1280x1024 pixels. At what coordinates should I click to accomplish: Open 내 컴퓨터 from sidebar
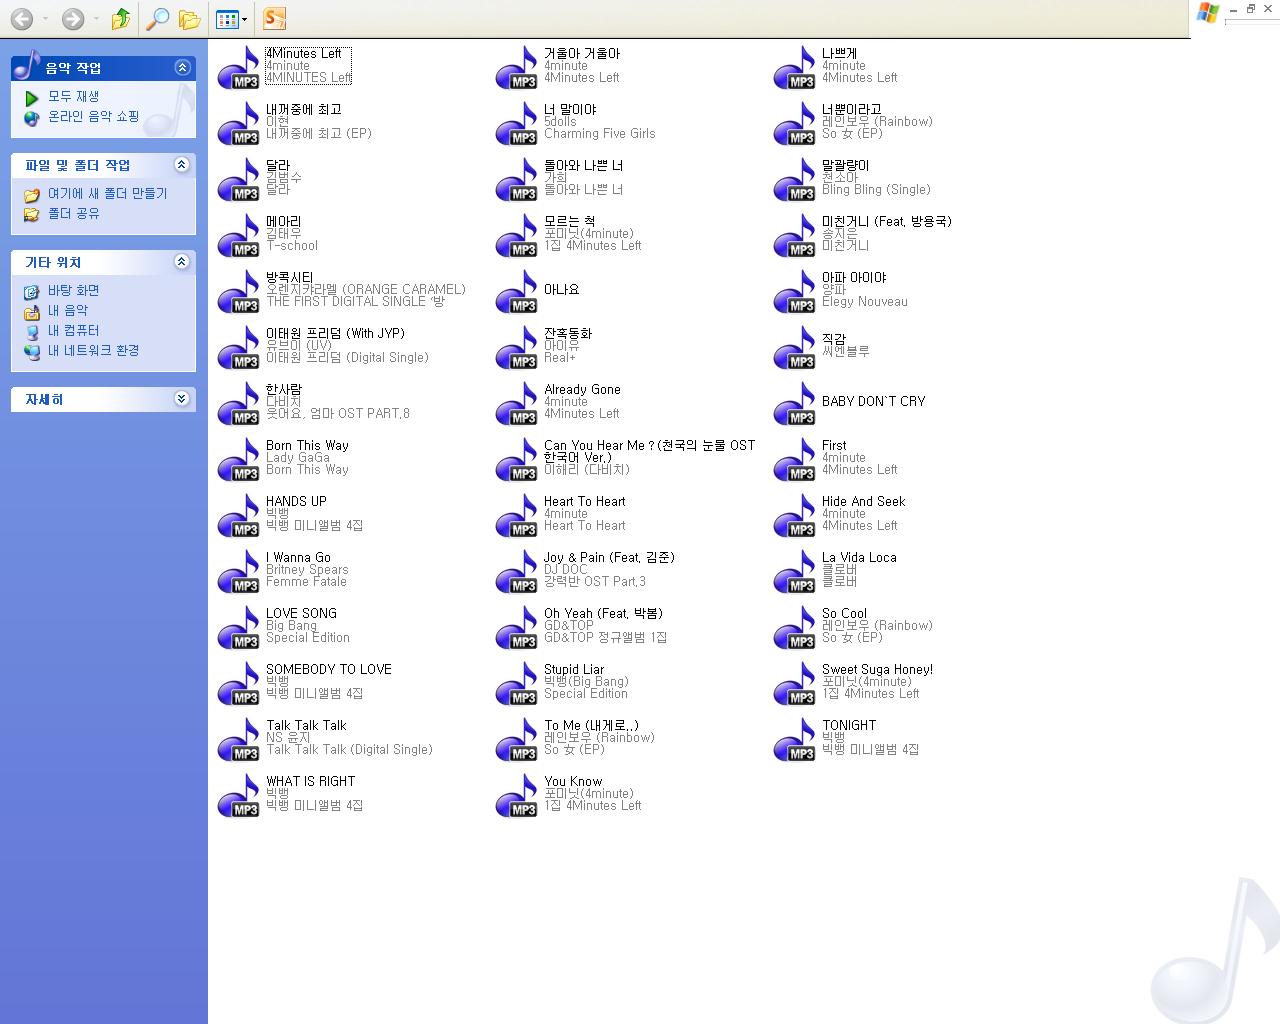[x=74, y=331]
